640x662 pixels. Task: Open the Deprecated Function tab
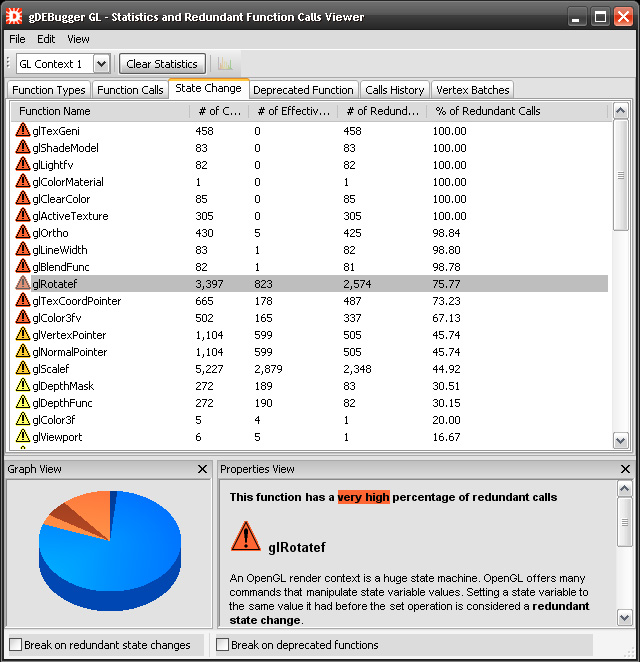[304, 90]
